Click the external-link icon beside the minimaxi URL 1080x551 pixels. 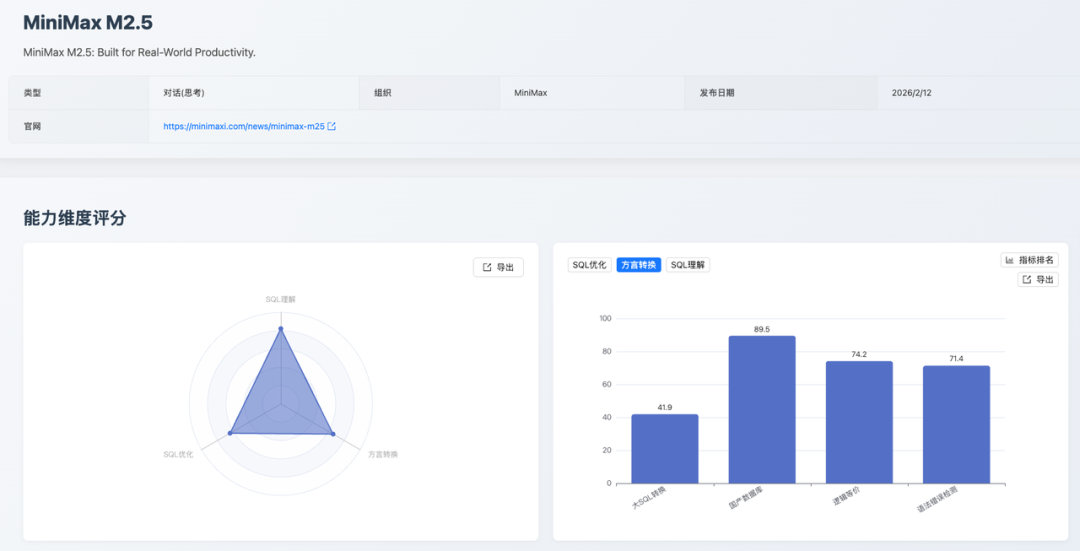(x=332, y=127)
